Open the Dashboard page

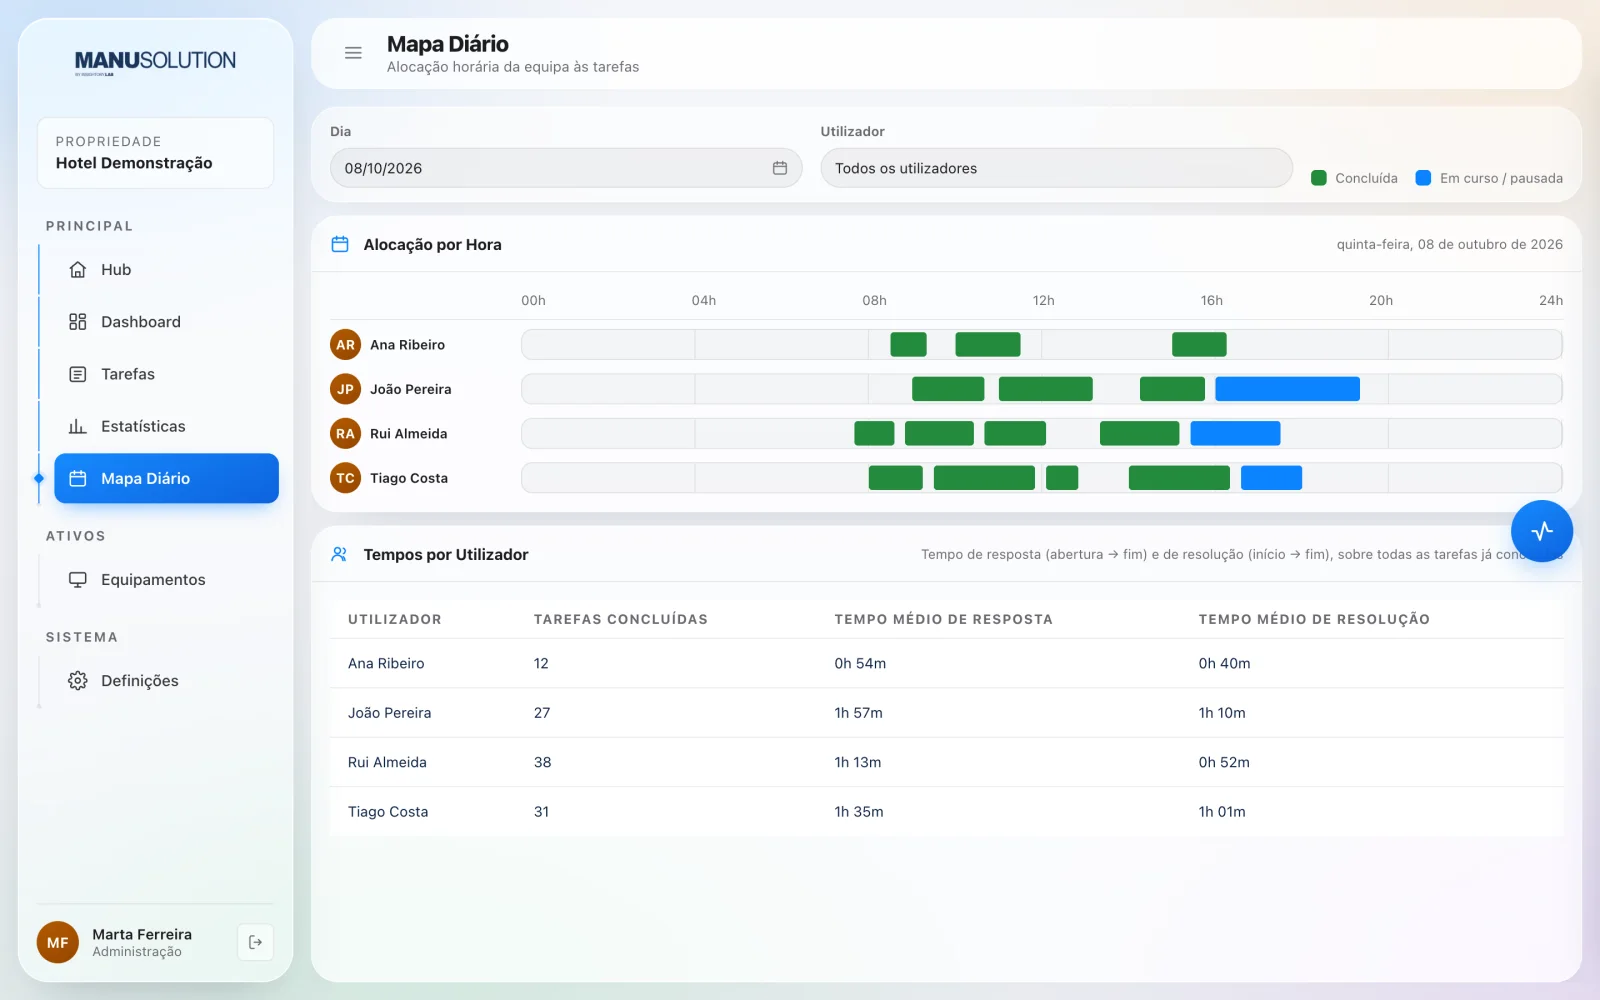(x=166, y=322)
